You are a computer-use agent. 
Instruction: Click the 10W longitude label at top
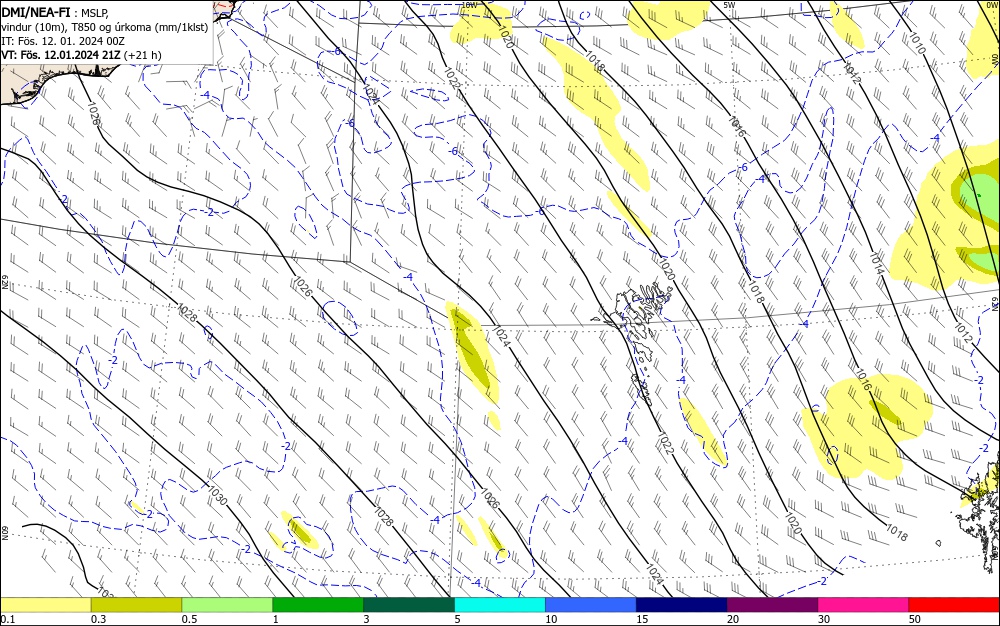coord(470,4)
